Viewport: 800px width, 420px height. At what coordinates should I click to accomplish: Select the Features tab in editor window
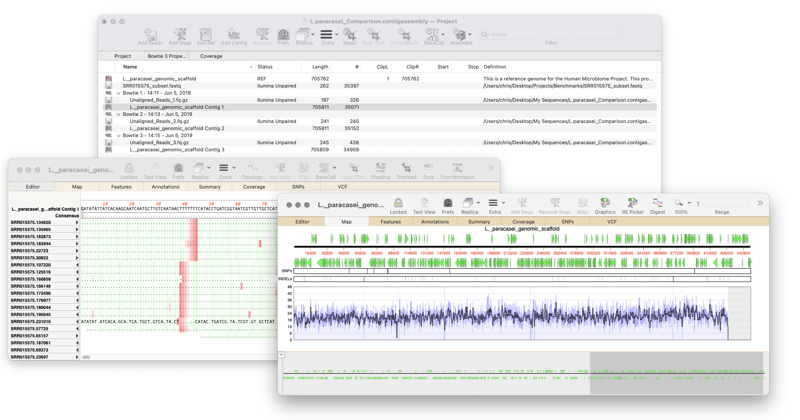[x=121, y=187]
